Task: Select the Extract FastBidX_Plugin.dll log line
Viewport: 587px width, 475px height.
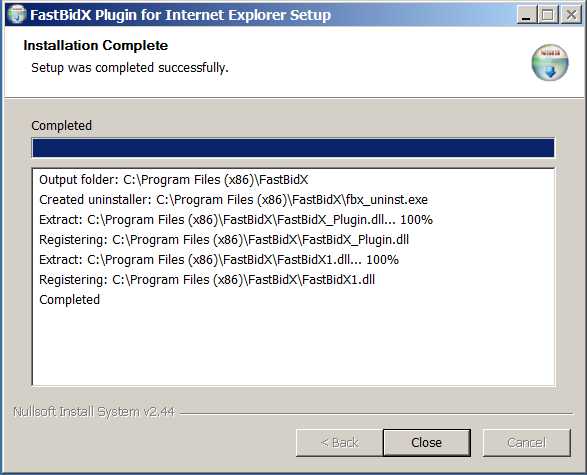Action: (x=236, y=219)
